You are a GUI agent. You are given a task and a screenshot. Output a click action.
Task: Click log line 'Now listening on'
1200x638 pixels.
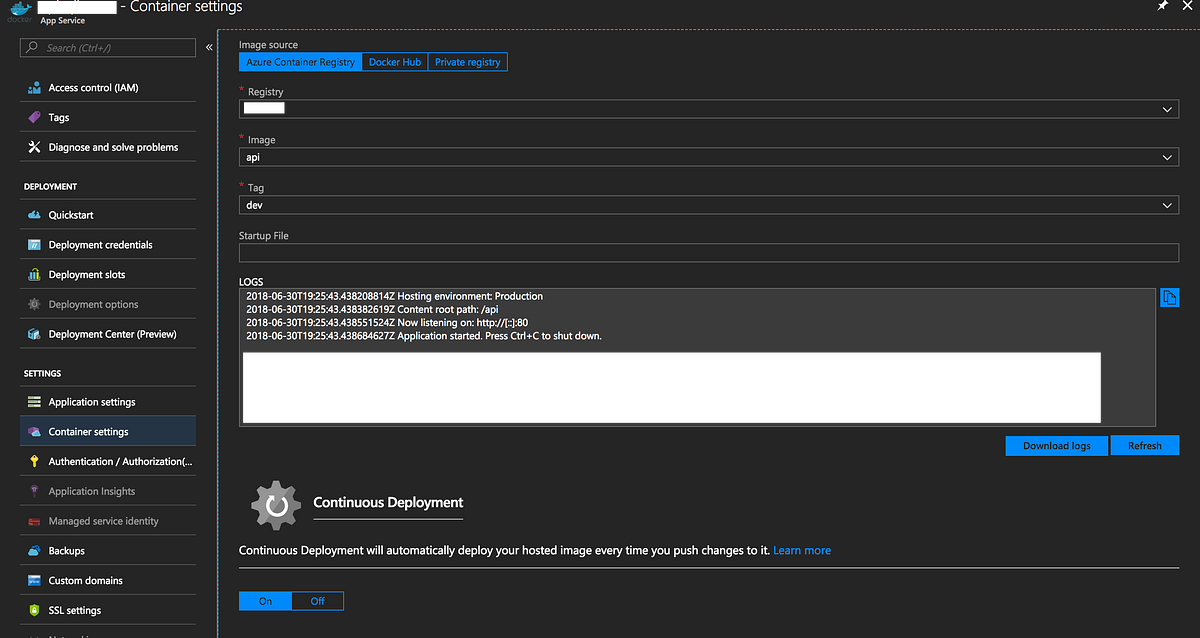click(387, 323)
